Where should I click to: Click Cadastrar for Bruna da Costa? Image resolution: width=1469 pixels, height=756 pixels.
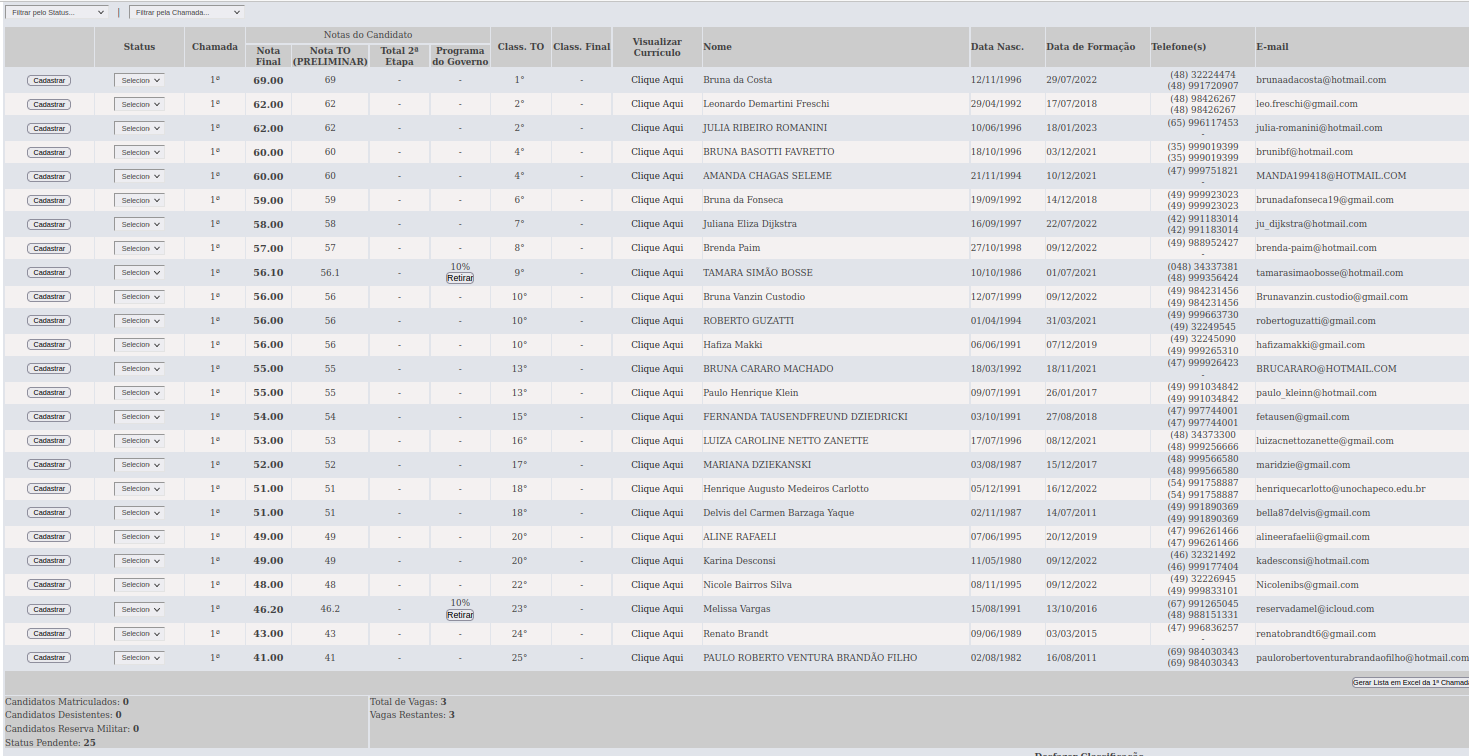49,80
